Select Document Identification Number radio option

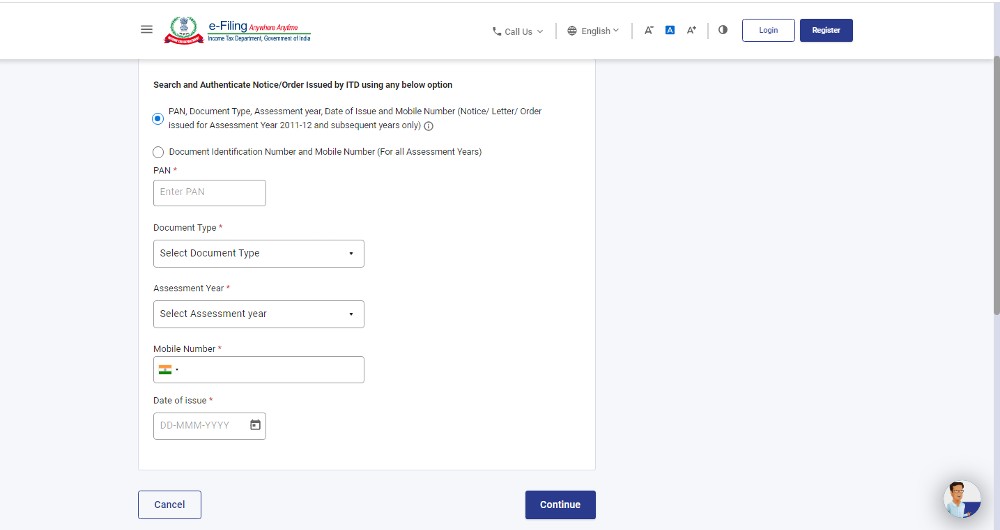158,152
